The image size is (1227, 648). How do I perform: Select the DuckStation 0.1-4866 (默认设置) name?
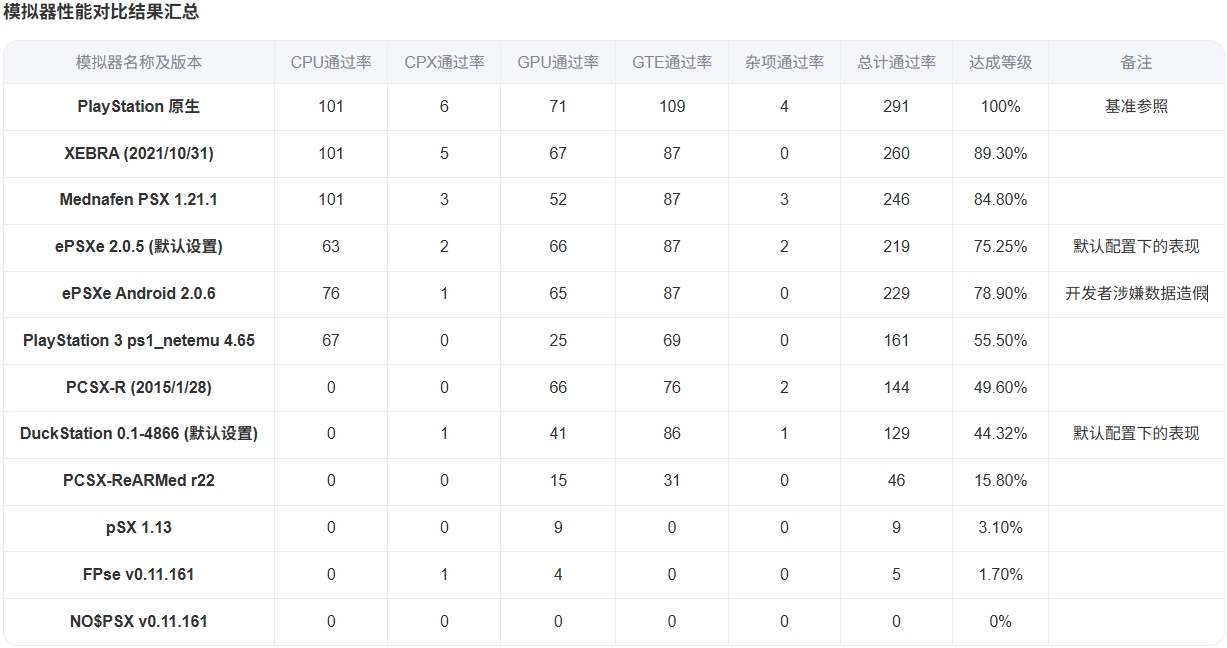click(139, 433)
